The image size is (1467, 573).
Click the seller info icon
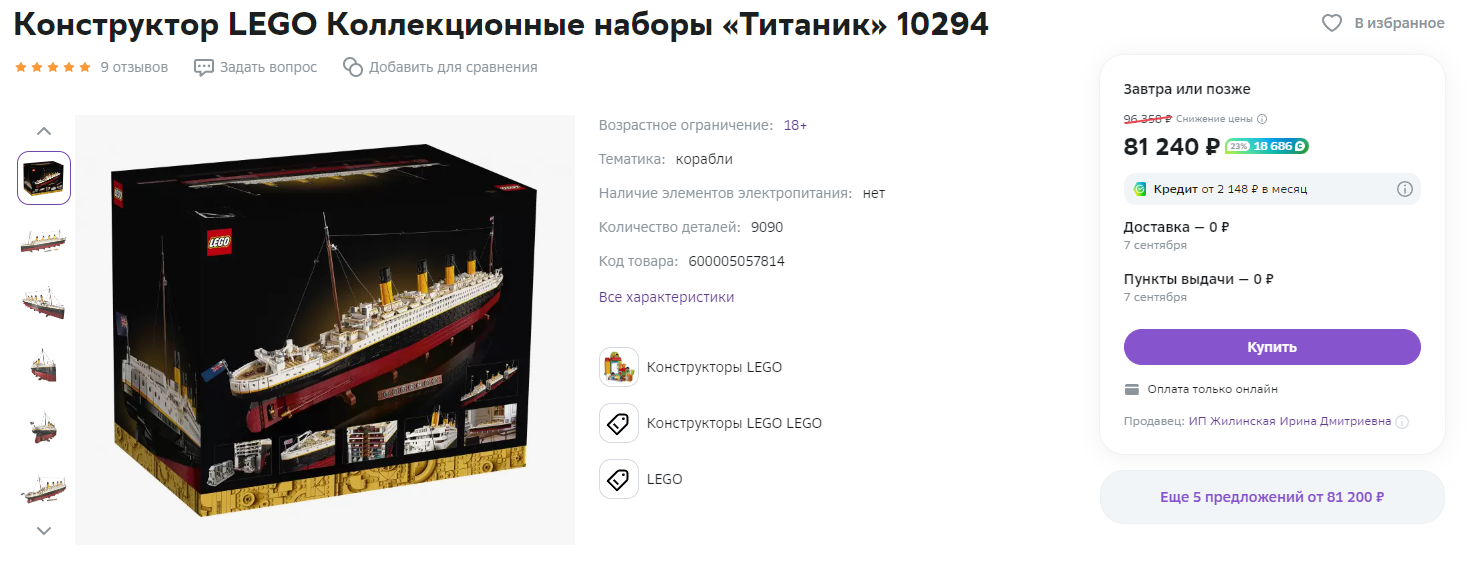tap(1402, 422)
